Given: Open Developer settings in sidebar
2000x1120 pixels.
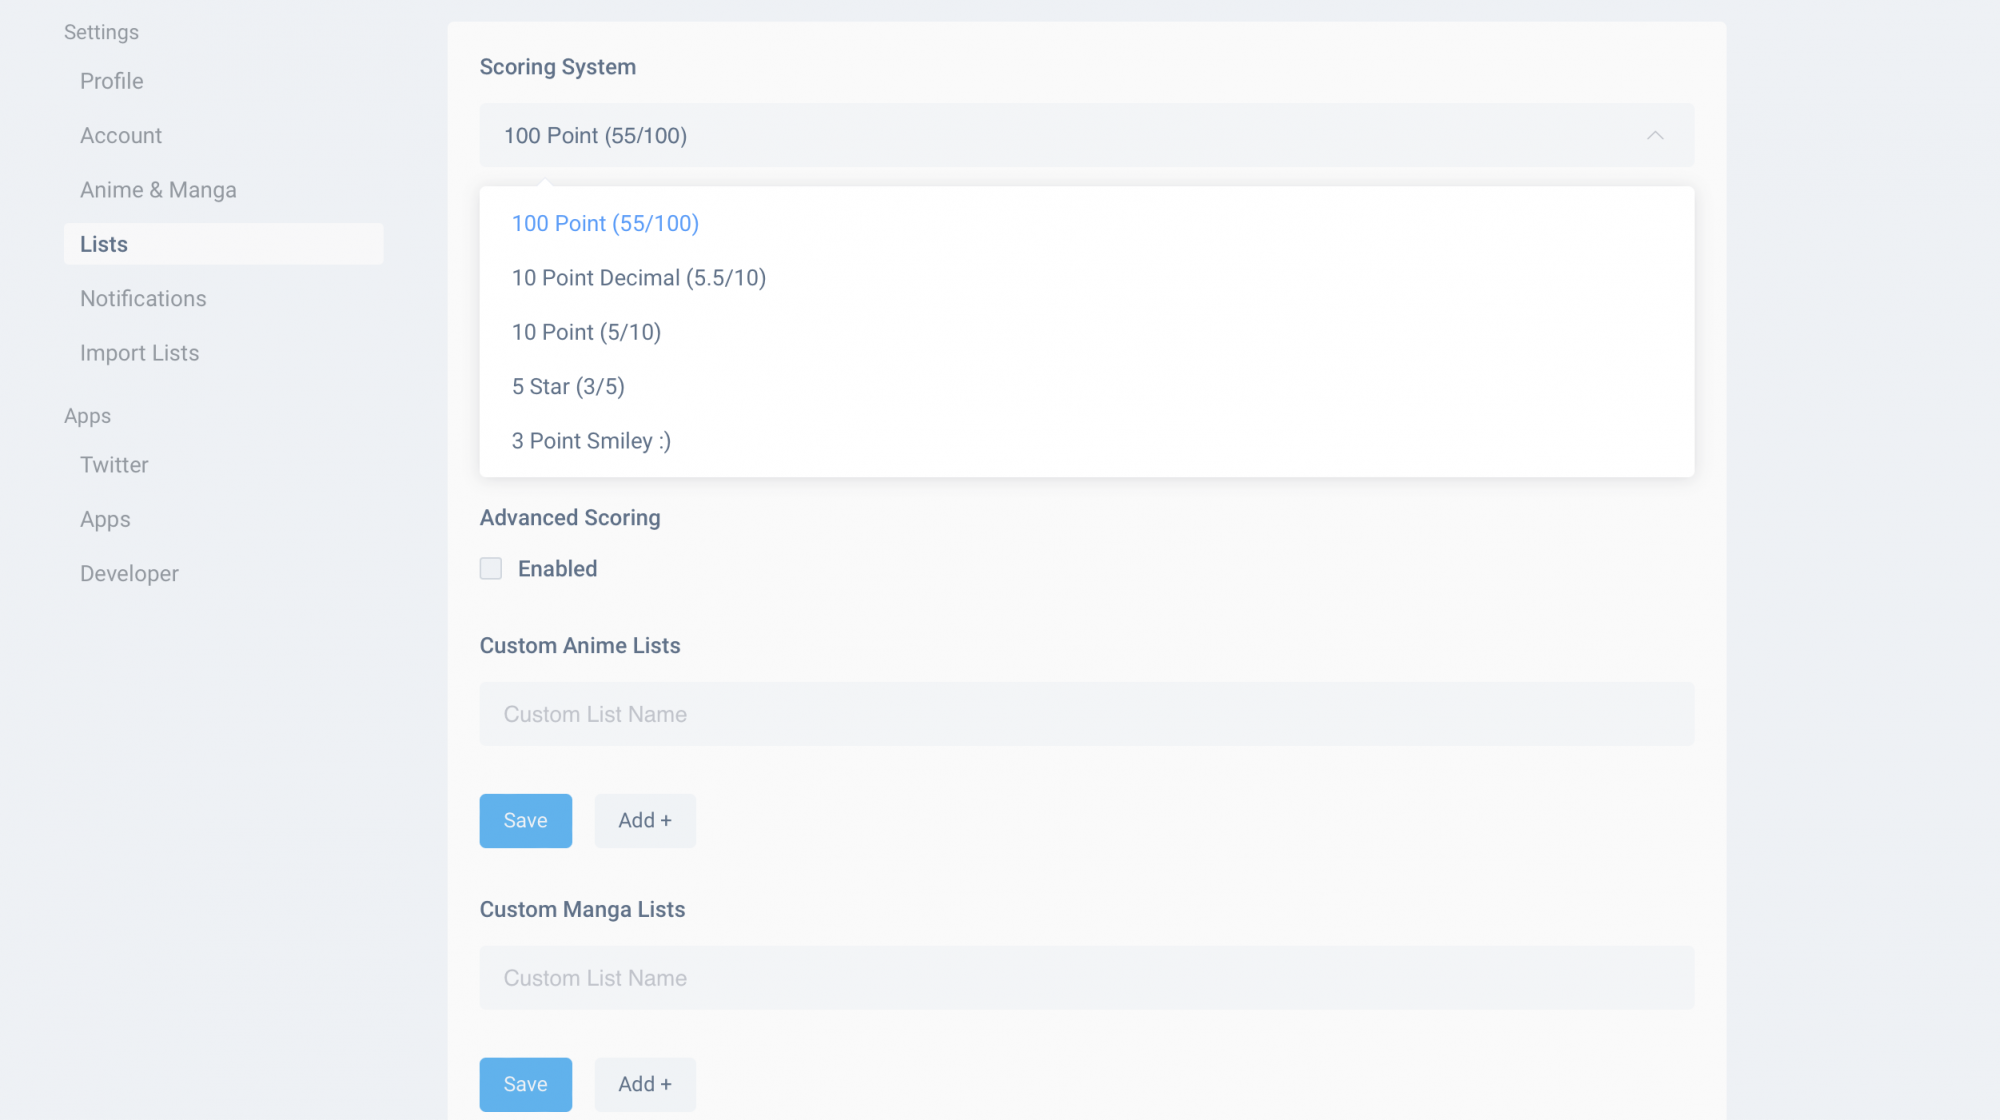Looking at the screenshot, I should 129,574.
